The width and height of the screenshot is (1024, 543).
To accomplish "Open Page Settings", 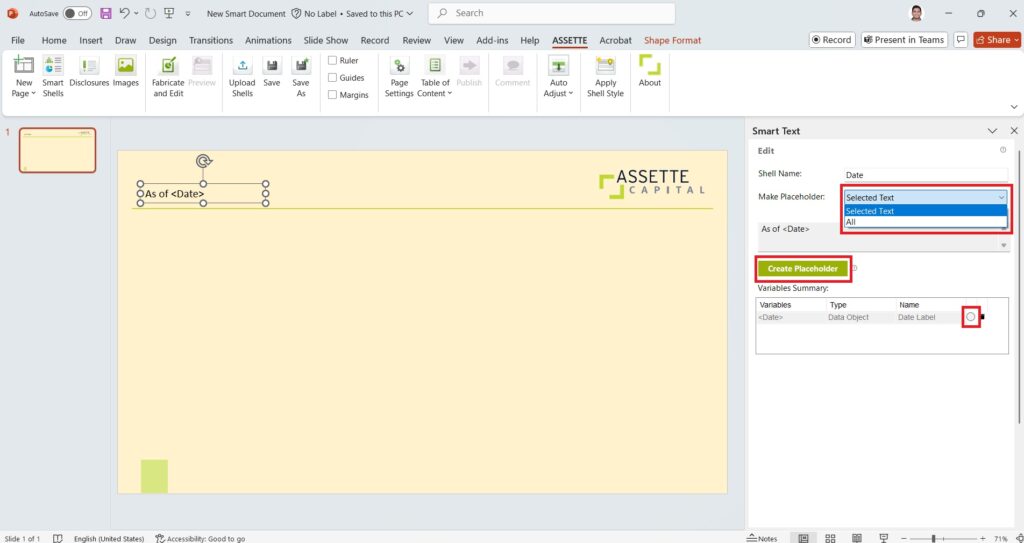I will pyautogui.click(x=399, y=76).
